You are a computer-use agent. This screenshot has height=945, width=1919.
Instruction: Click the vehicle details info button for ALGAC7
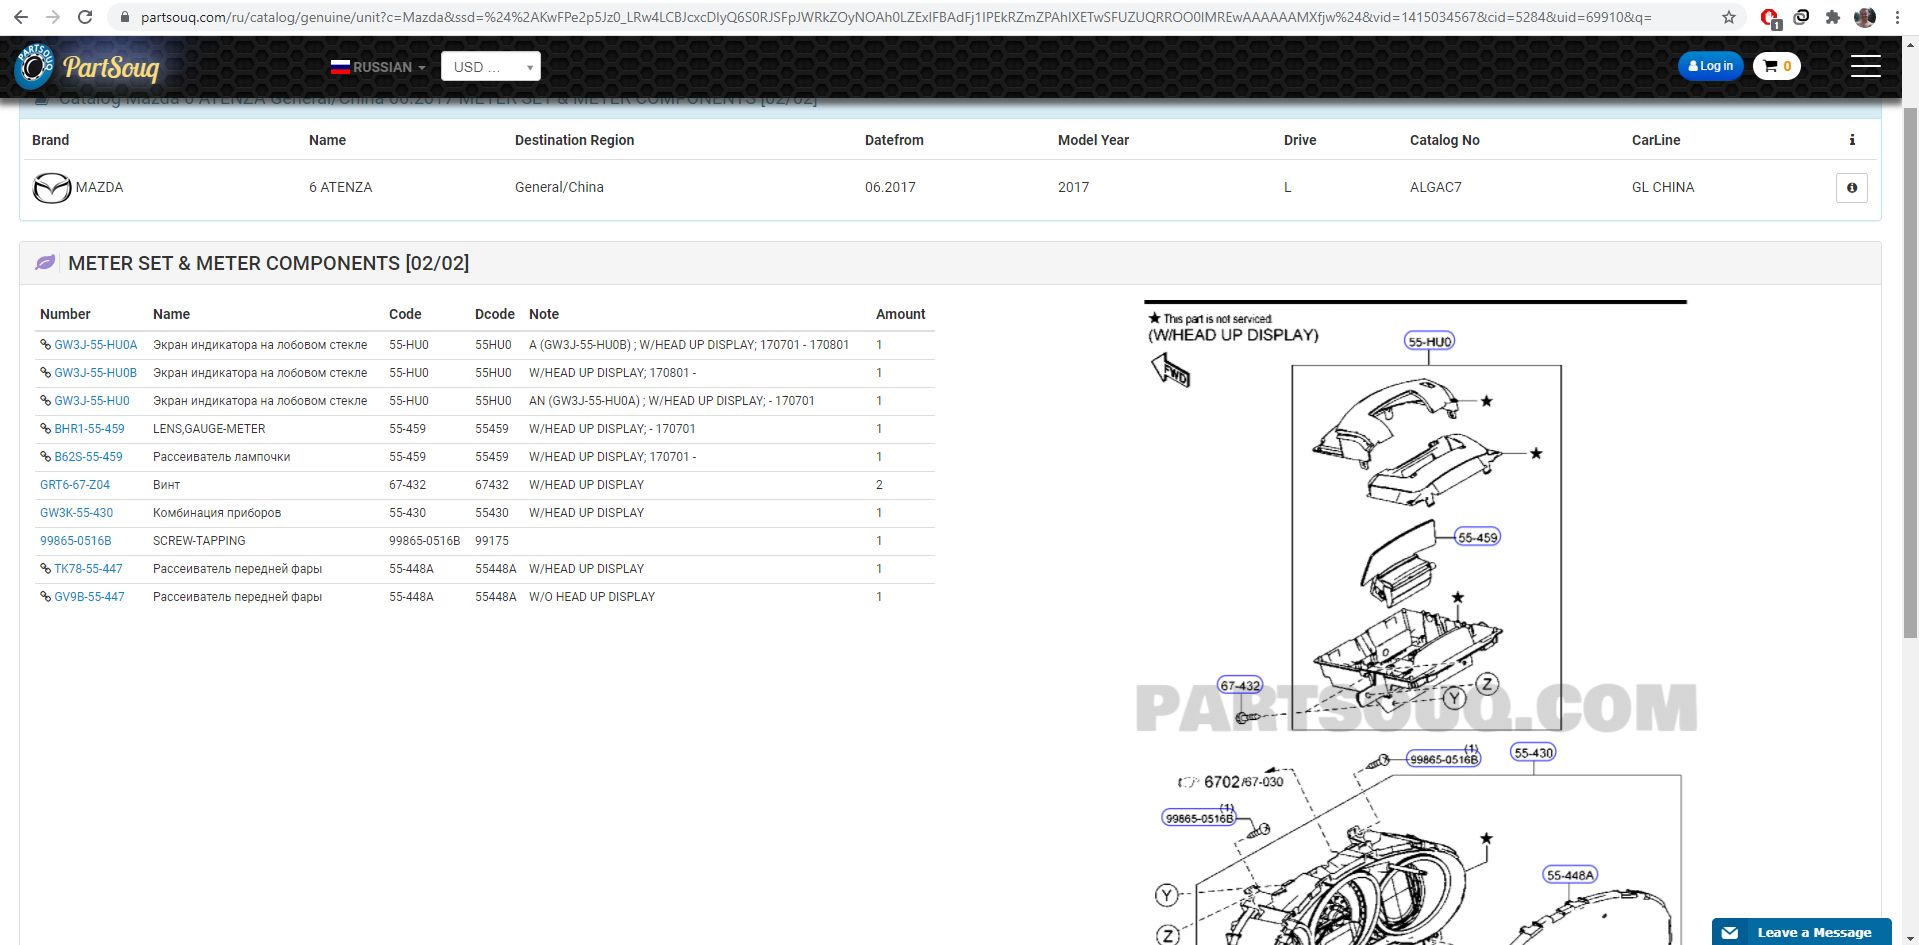(x=1852, y=188)
